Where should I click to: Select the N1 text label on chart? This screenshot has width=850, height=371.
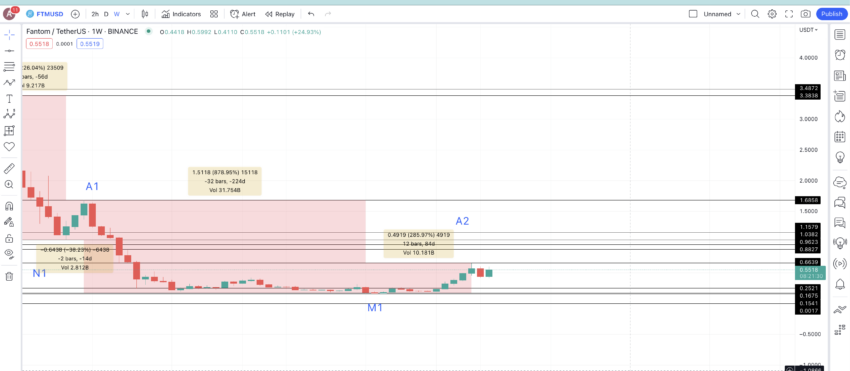coord(39,273)
